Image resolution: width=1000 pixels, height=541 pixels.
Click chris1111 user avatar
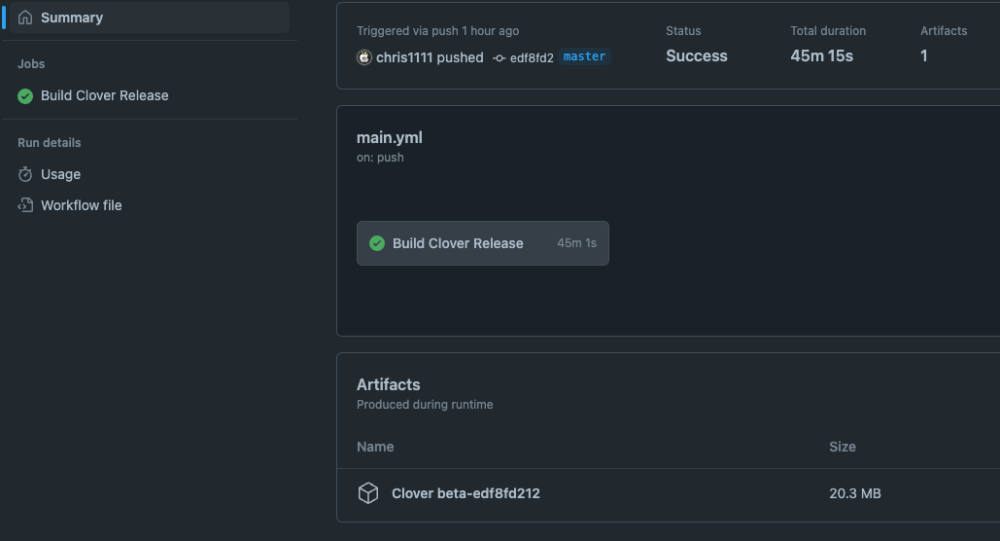364,57
